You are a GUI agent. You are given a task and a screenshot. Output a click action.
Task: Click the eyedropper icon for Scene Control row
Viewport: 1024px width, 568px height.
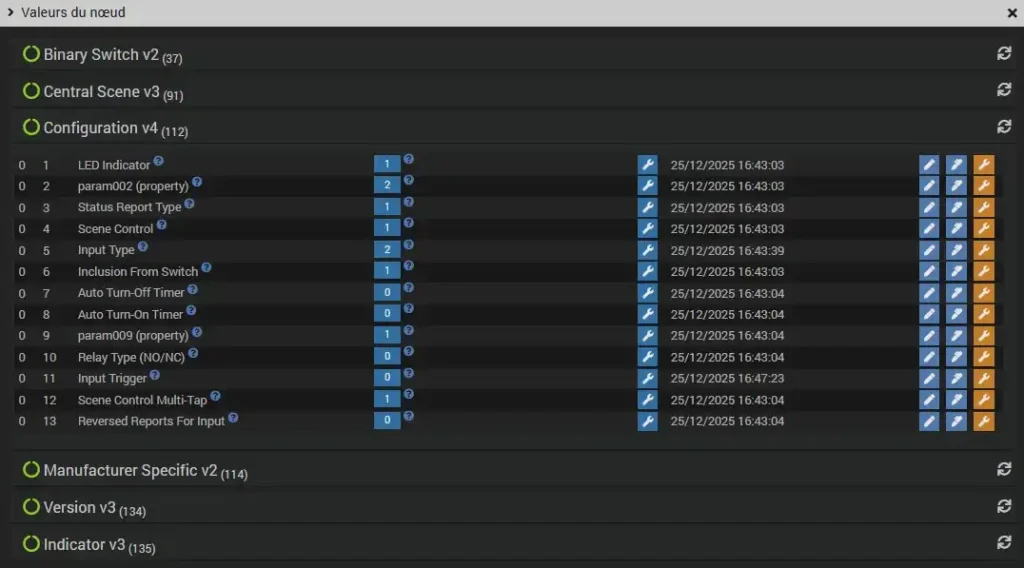956,229
